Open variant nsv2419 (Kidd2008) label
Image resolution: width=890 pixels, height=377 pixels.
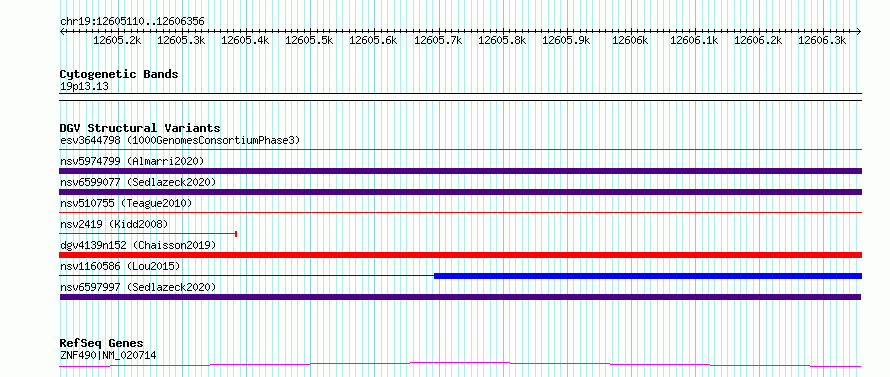click(114, 224)
